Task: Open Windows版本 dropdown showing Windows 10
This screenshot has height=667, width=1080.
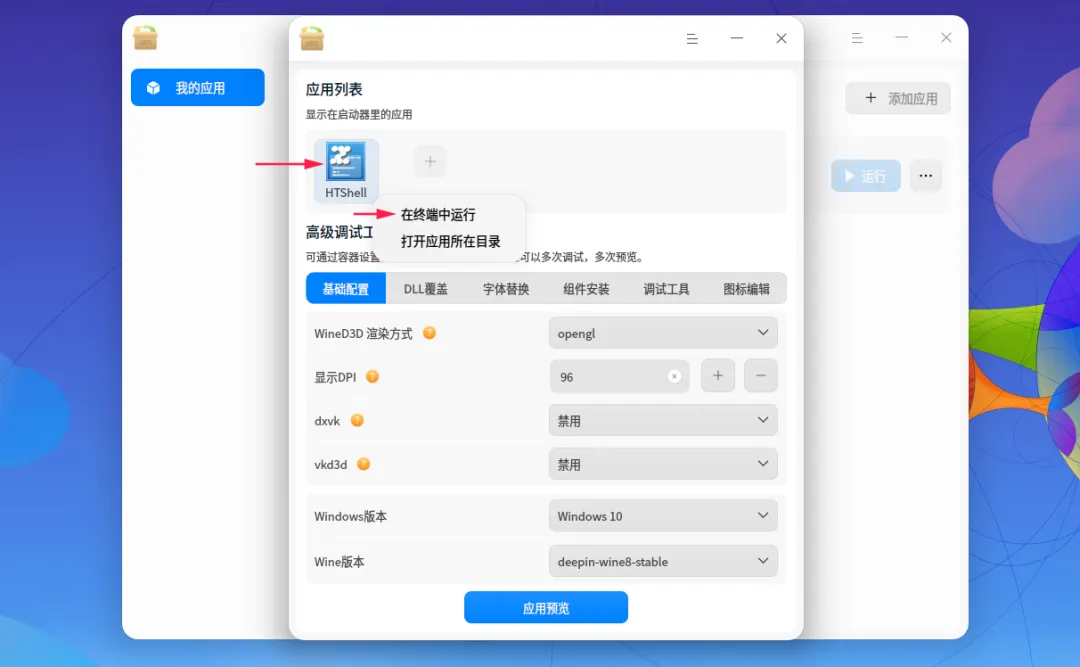Action: click(663, 515)
